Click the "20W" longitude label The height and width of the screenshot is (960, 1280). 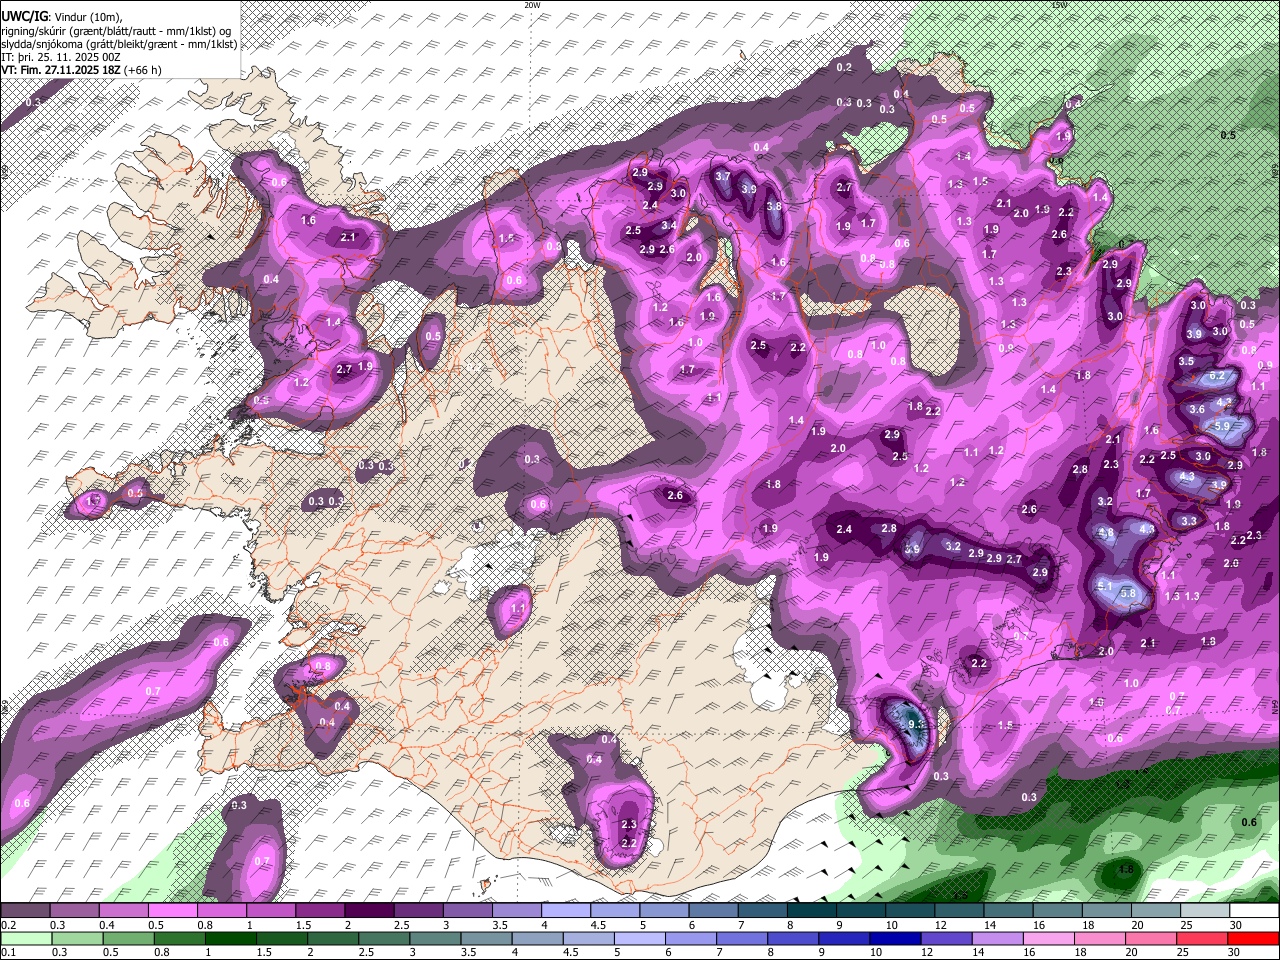[x=532, y=5]
